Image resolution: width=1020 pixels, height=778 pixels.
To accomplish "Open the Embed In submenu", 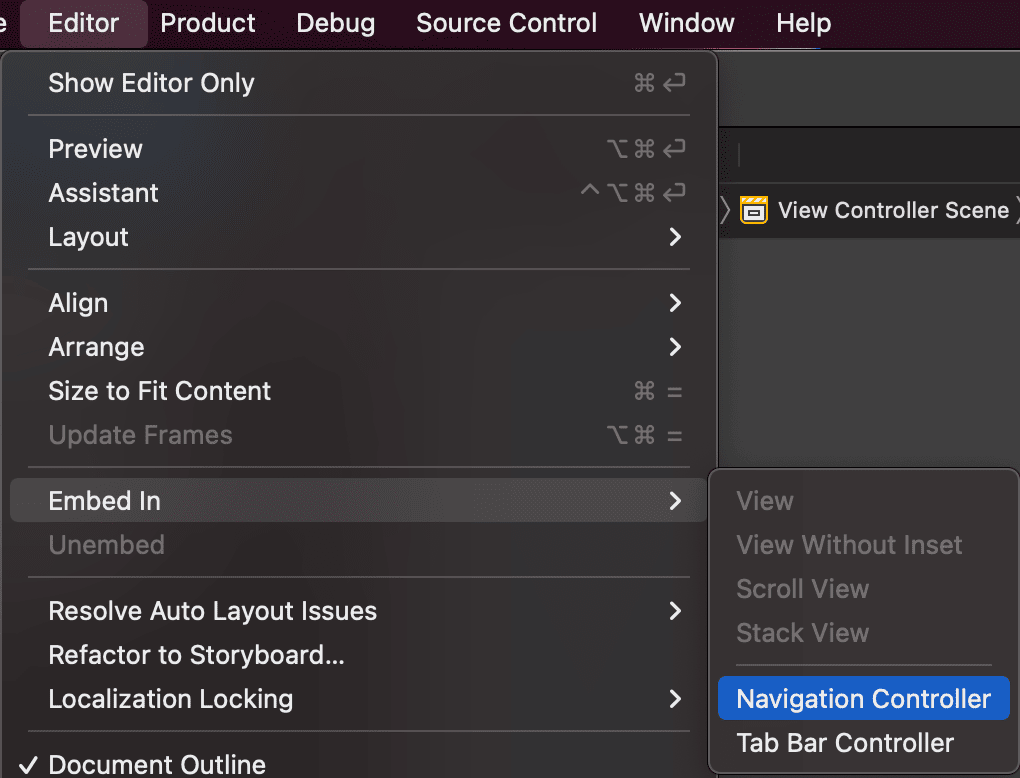I will click(x=359, y=500).
